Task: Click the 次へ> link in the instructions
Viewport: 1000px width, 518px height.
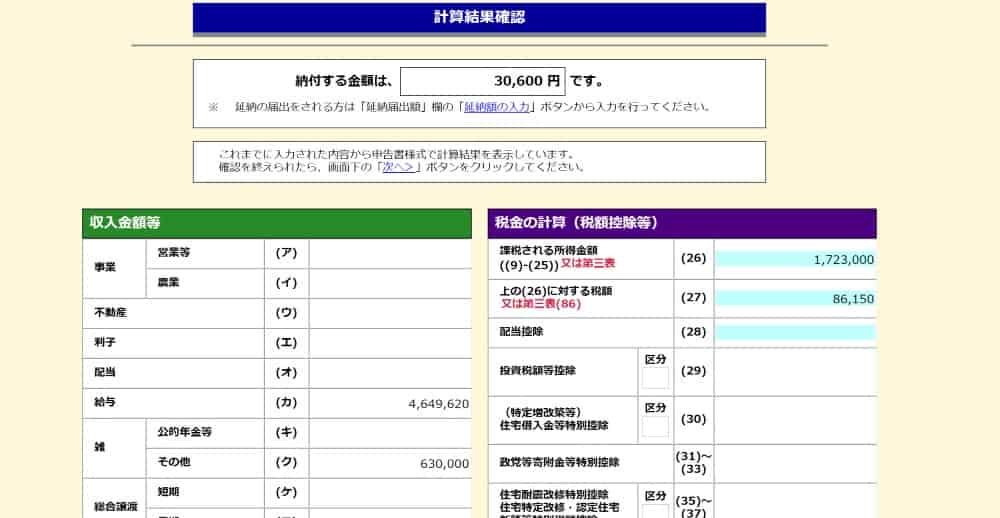Action: pos(399,167)
